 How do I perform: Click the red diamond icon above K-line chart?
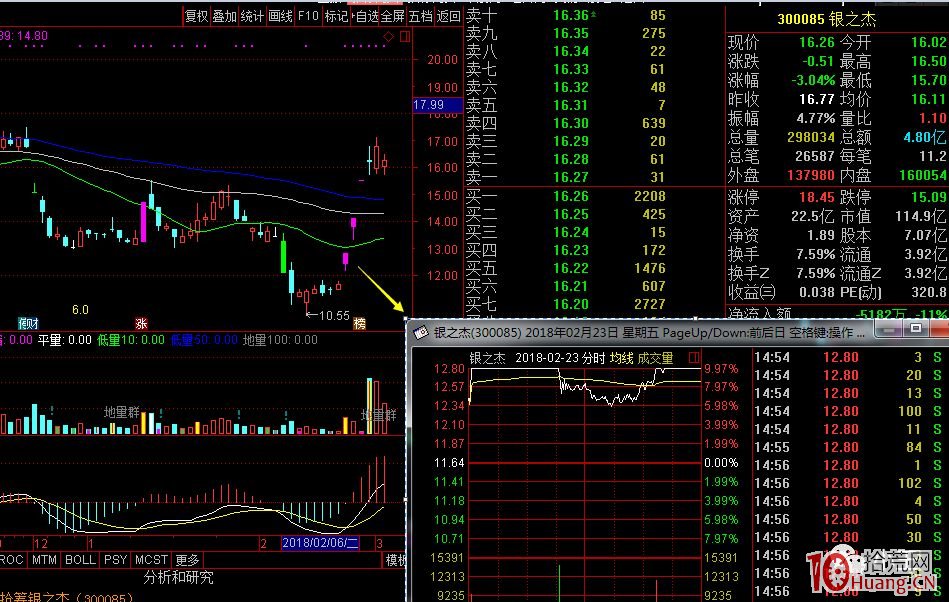pos(389,37)
